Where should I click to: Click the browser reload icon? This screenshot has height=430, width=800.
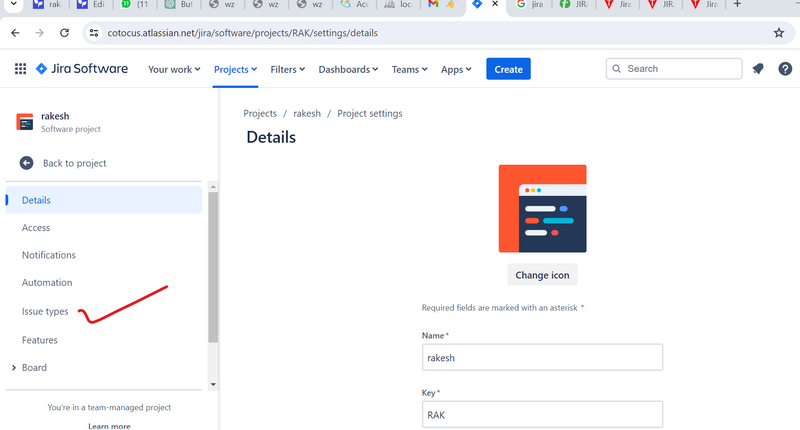65,33
